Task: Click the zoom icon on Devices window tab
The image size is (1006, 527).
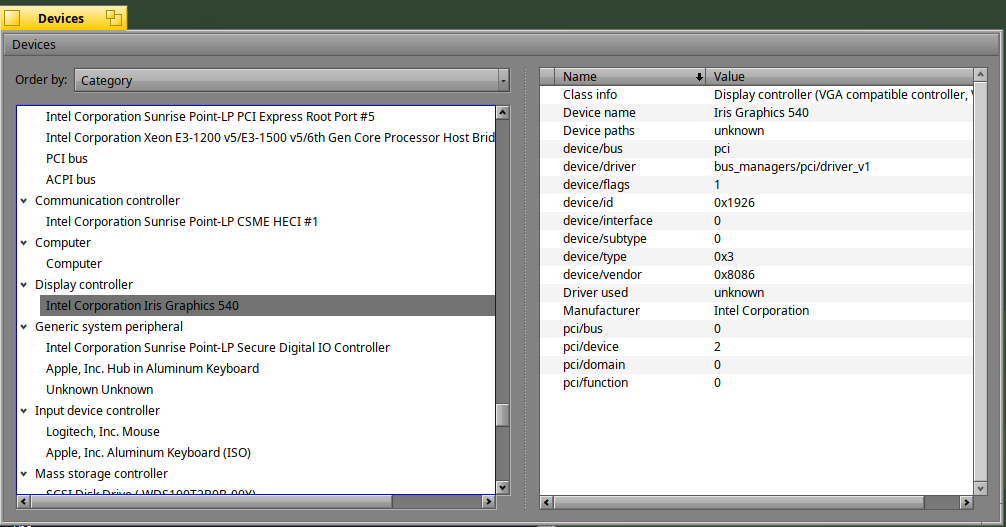Action: [114, 18]
